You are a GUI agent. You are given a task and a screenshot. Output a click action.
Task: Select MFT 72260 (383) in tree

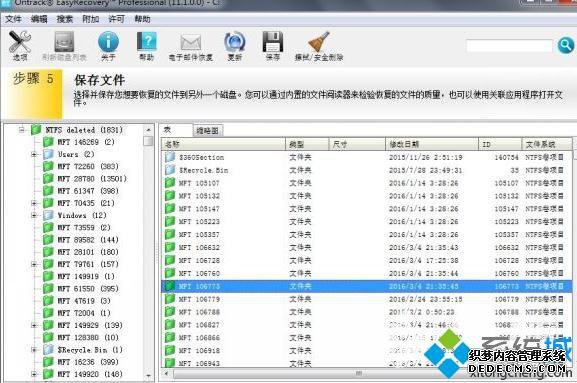coord(88,166)
